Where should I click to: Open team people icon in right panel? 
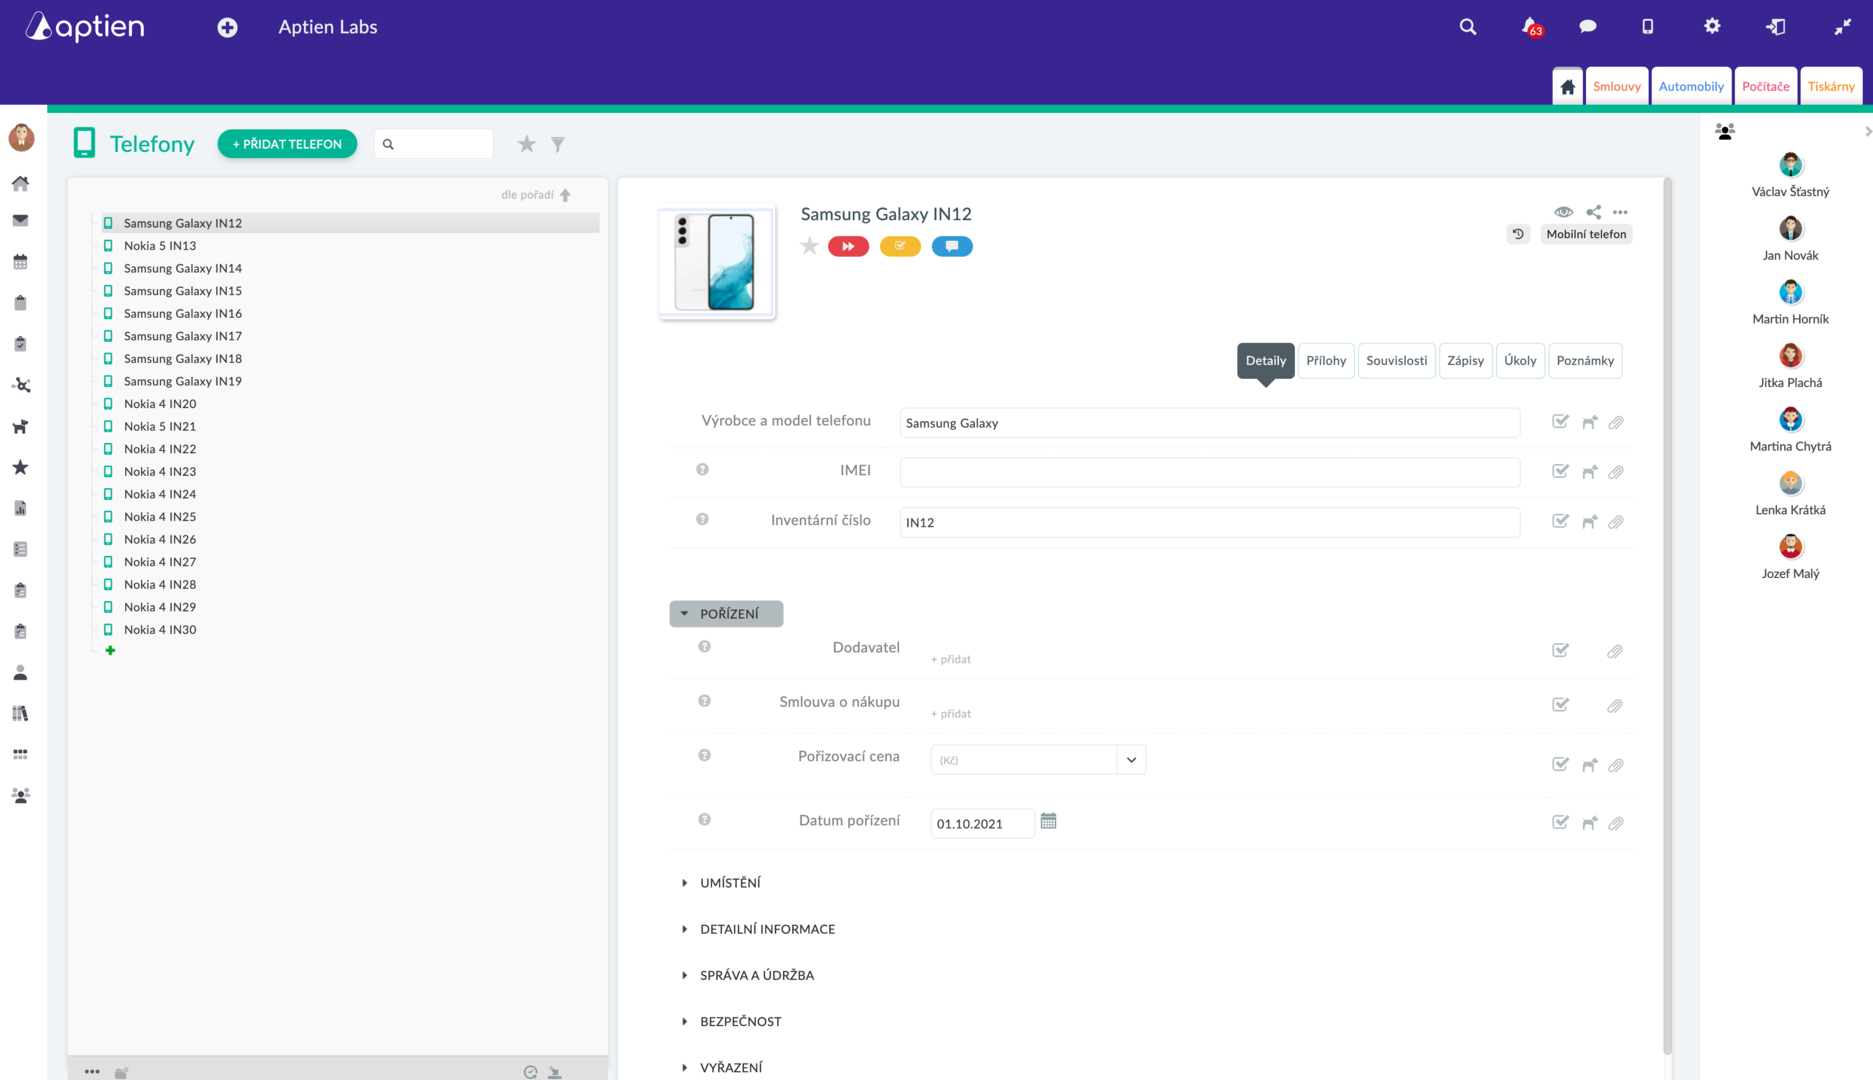[1725, 131]
